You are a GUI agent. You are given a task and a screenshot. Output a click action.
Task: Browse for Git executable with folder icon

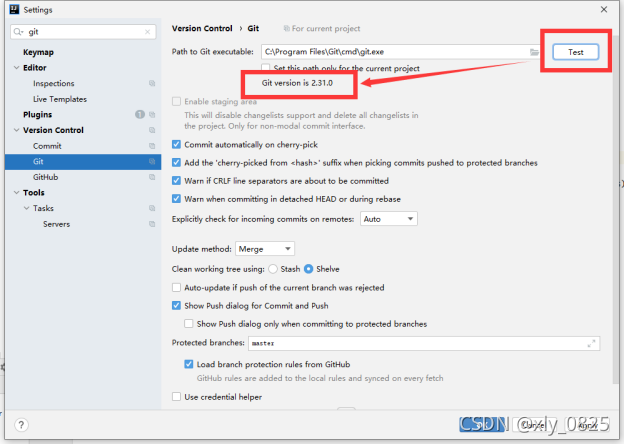534,52
